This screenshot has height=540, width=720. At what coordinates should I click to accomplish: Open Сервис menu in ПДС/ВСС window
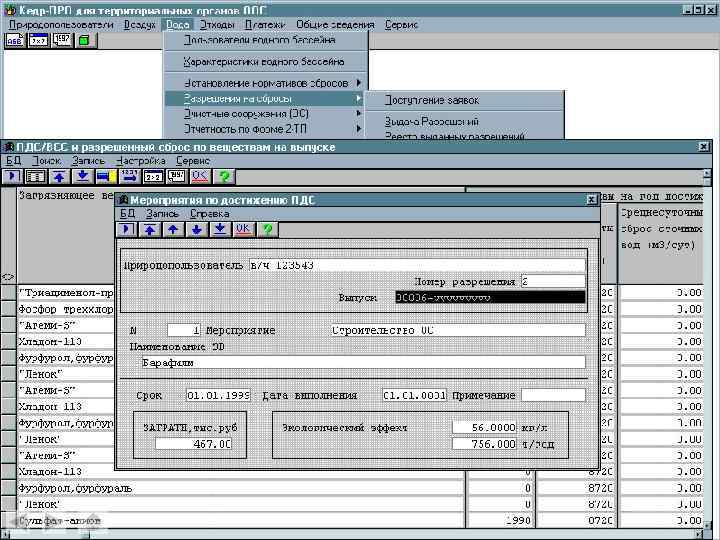coord(193,161)
